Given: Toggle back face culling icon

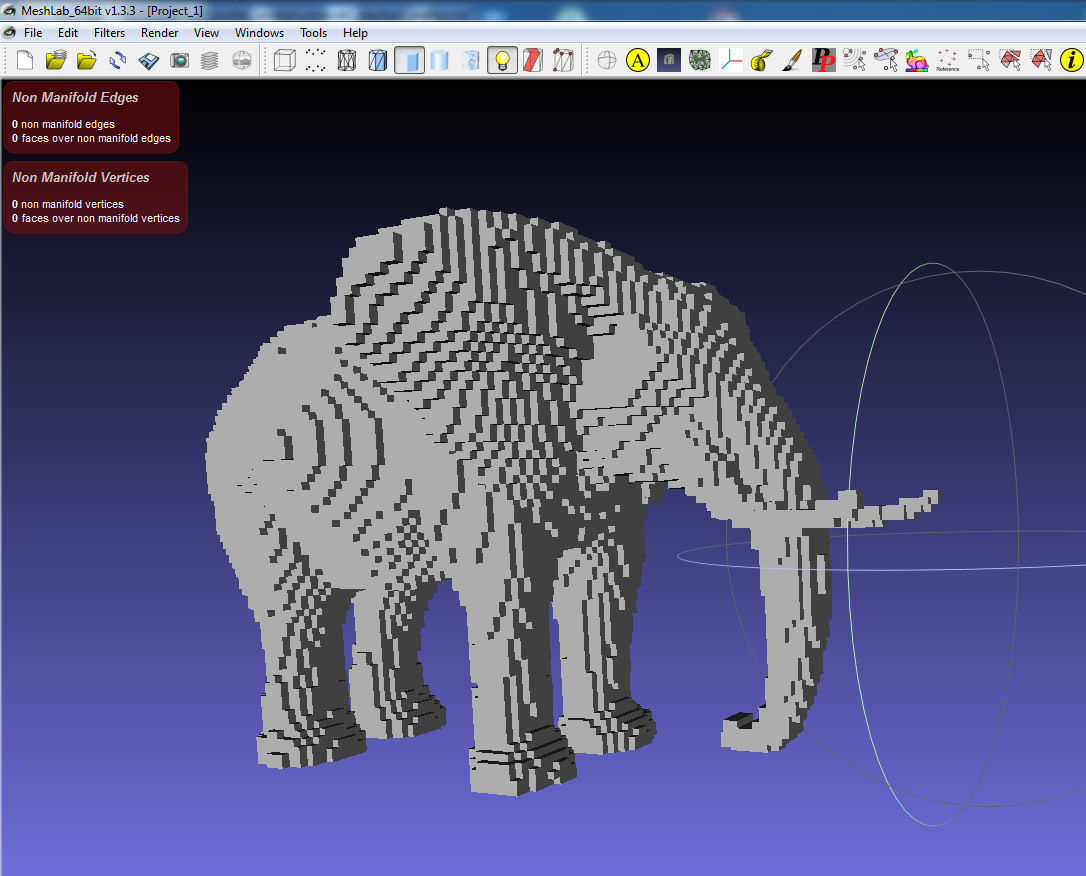Looking at the screenshot, I should (x=563, y=60).
